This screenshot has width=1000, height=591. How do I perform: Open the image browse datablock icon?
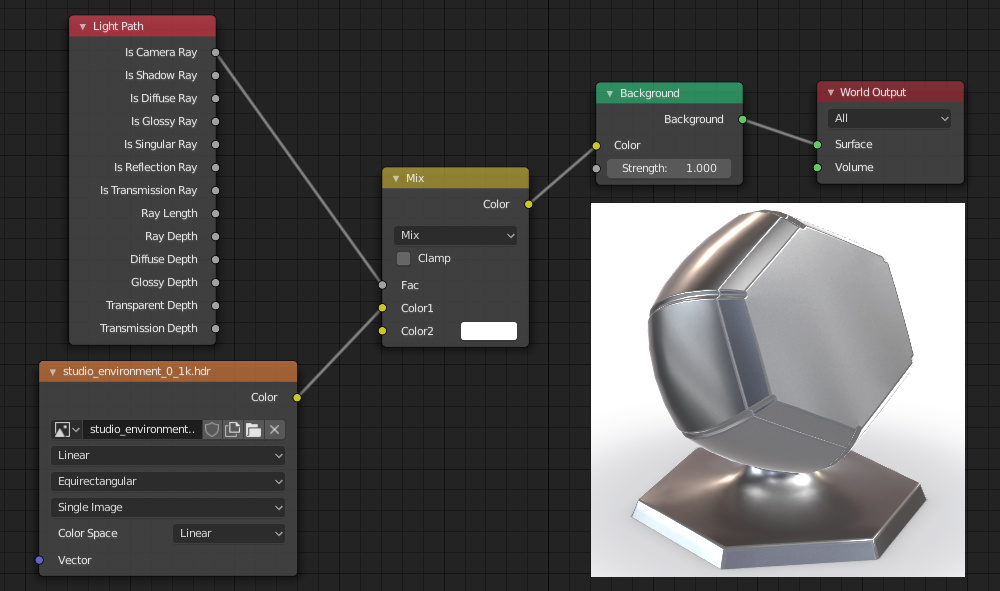click(x=66, y=430)
